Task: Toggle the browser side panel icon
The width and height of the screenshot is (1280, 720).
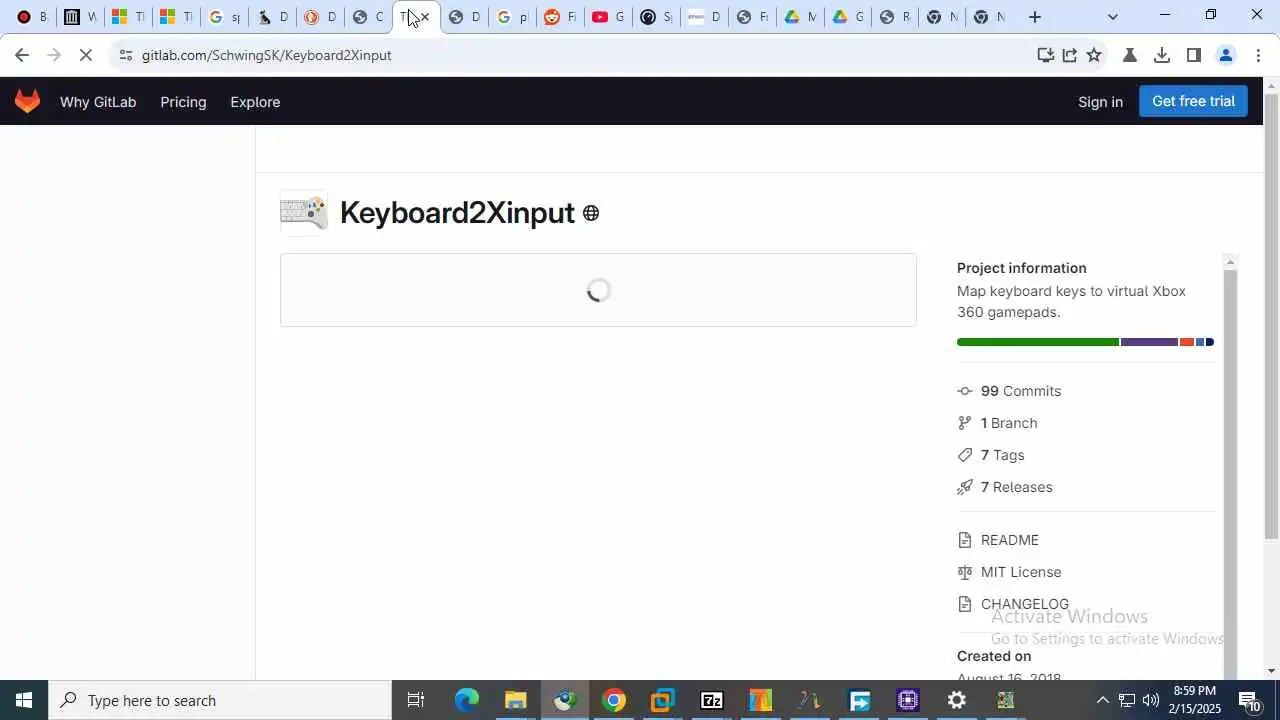Action: coord(1194,55)
